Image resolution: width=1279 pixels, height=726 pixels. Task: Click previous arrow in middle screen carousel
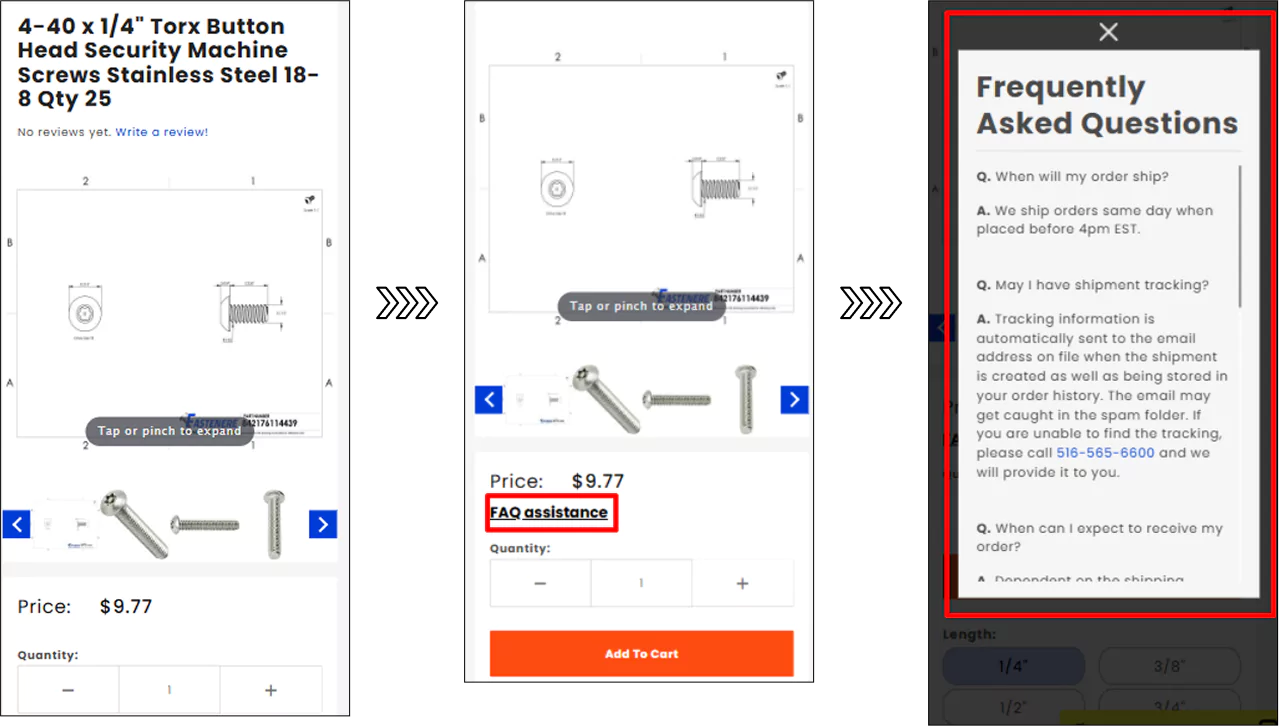(x=489, y=400)
